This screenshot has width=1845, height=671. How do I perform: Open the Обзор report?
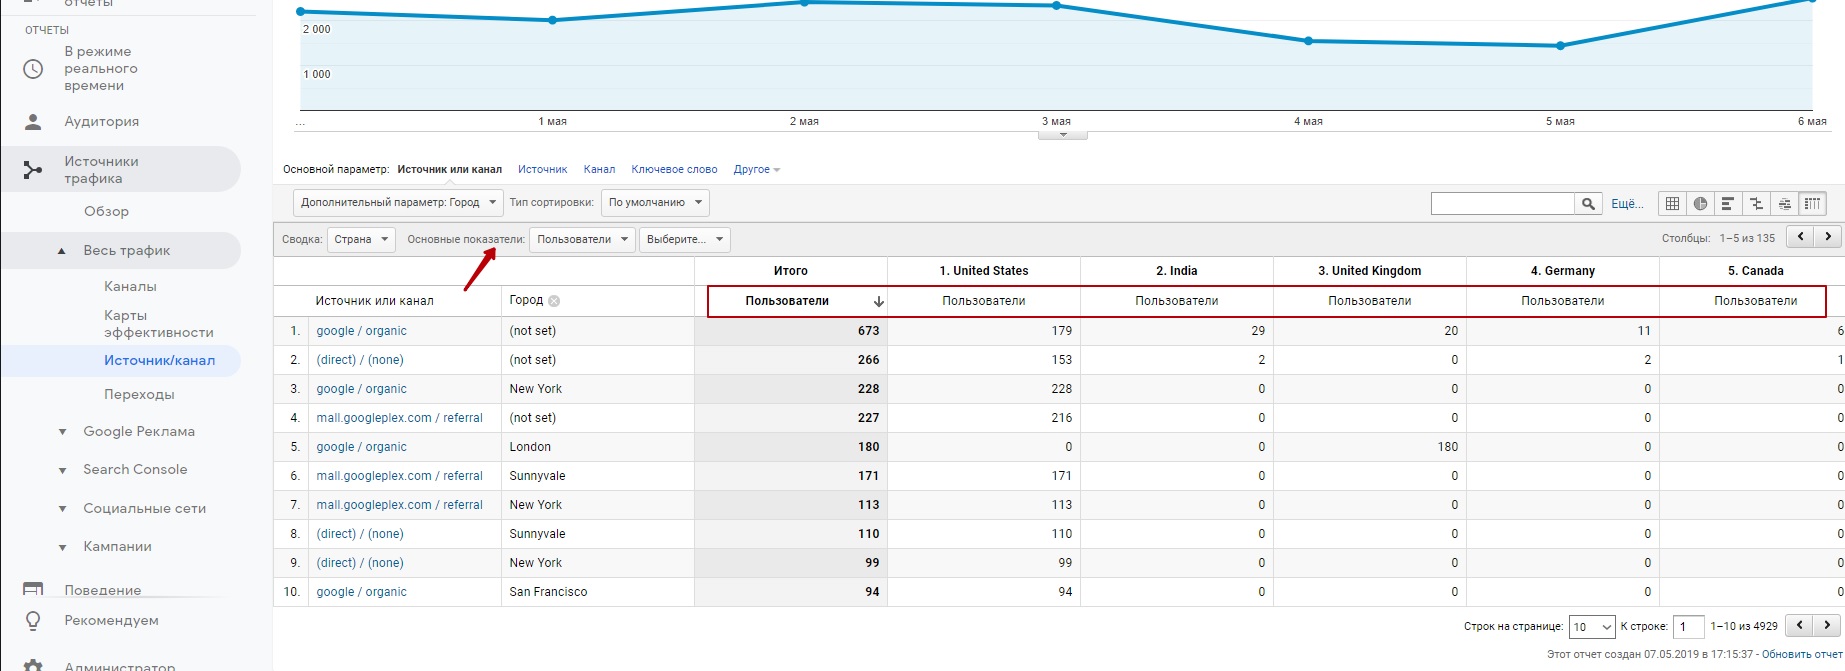106,211
